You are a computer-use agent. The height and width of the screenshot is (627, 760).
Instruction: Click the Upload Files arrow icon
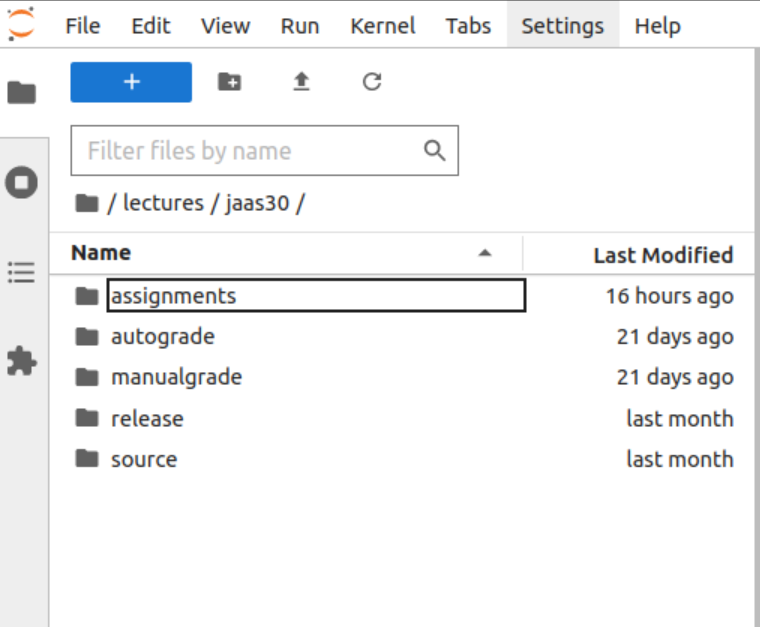301,82
